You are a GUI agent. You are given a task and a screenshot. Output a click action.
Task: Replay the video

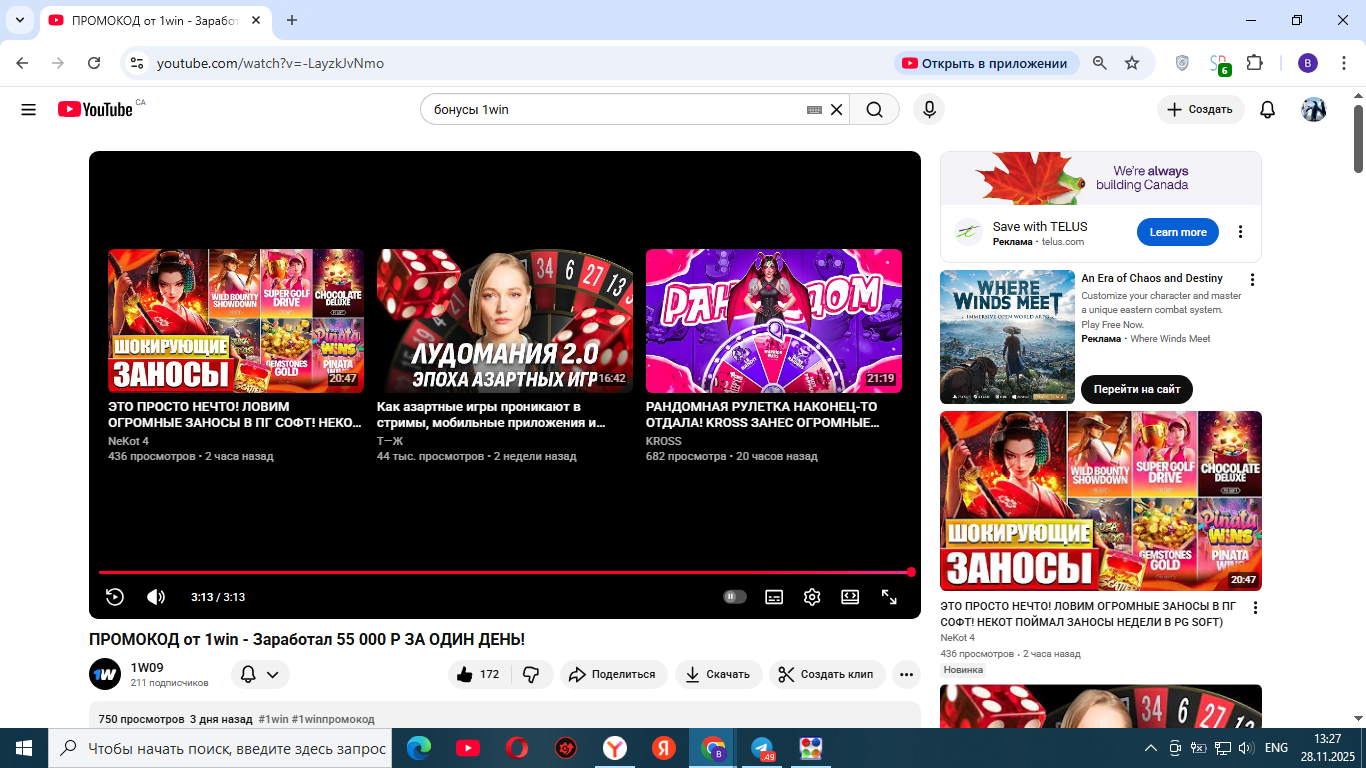(x=115, y=597)
